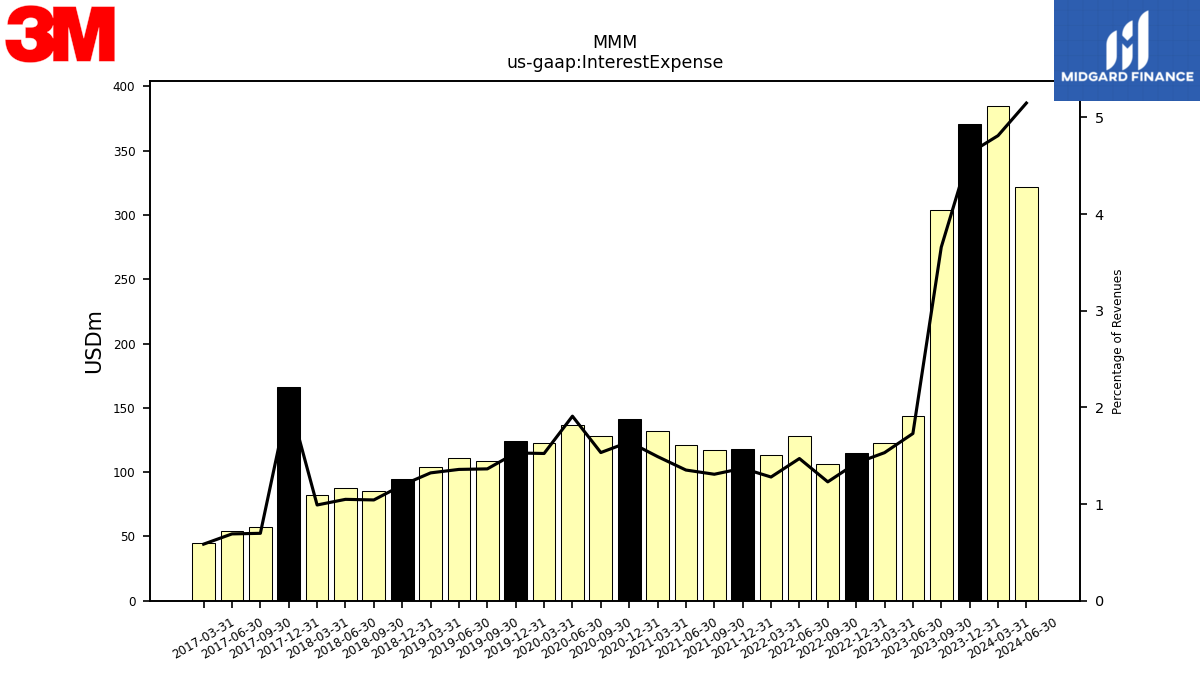1200x675 pixels.
Task: Click the 3 tick on percentage axis
Action: click(1099, 311)
